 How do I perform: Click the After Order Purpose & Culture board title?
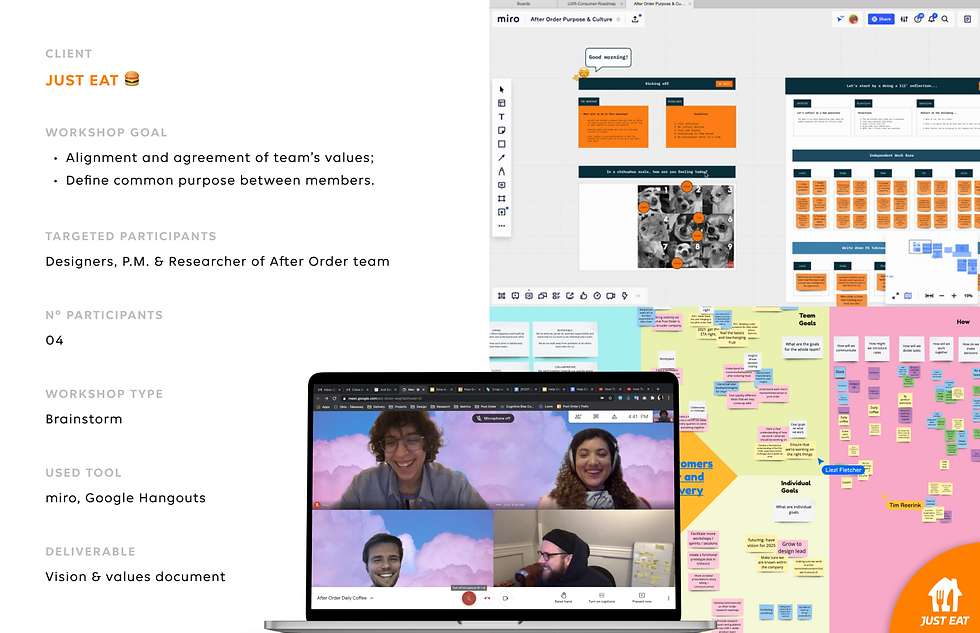(571, 19)
